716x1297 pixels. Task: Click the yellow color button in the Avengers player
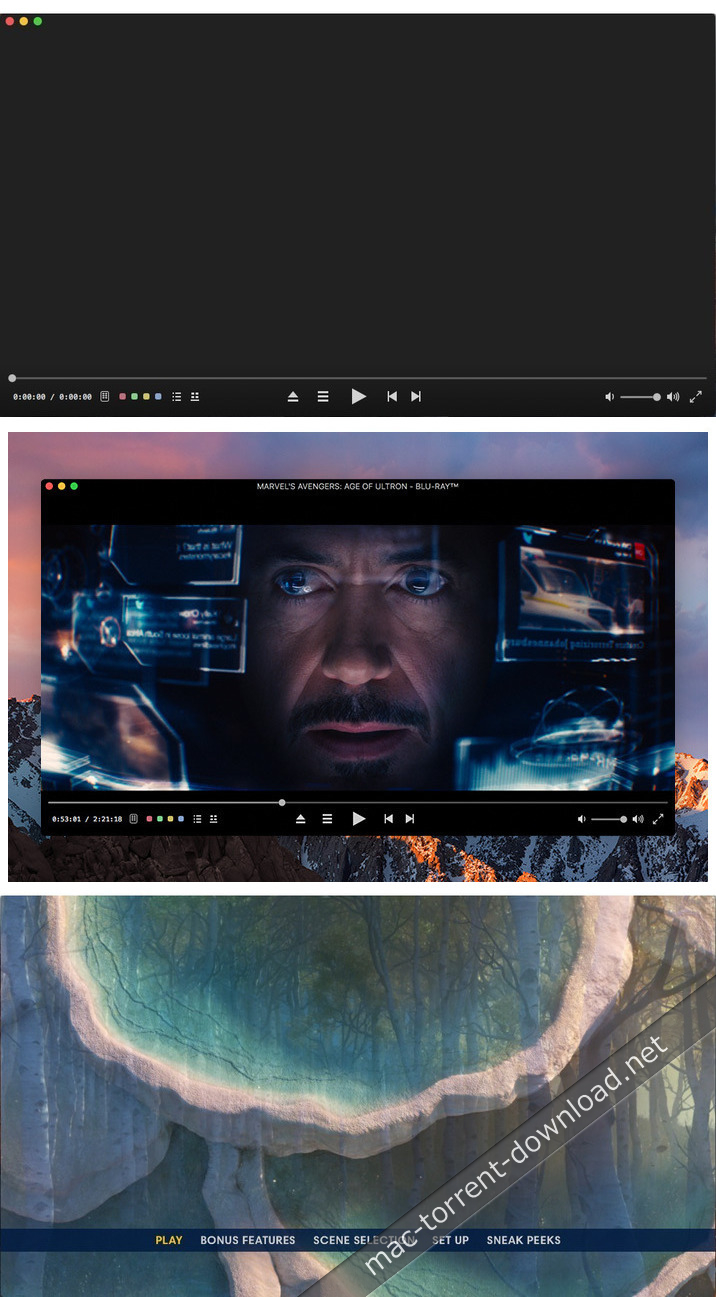point(170,819)
